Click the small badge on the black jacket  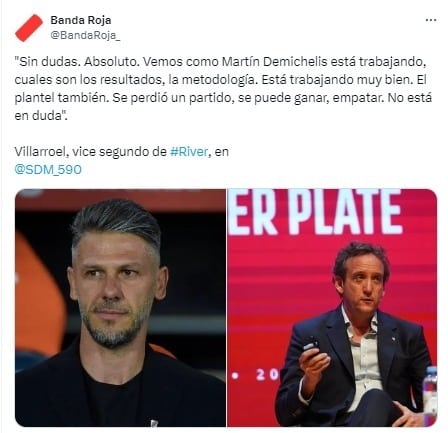coord(154,423)
